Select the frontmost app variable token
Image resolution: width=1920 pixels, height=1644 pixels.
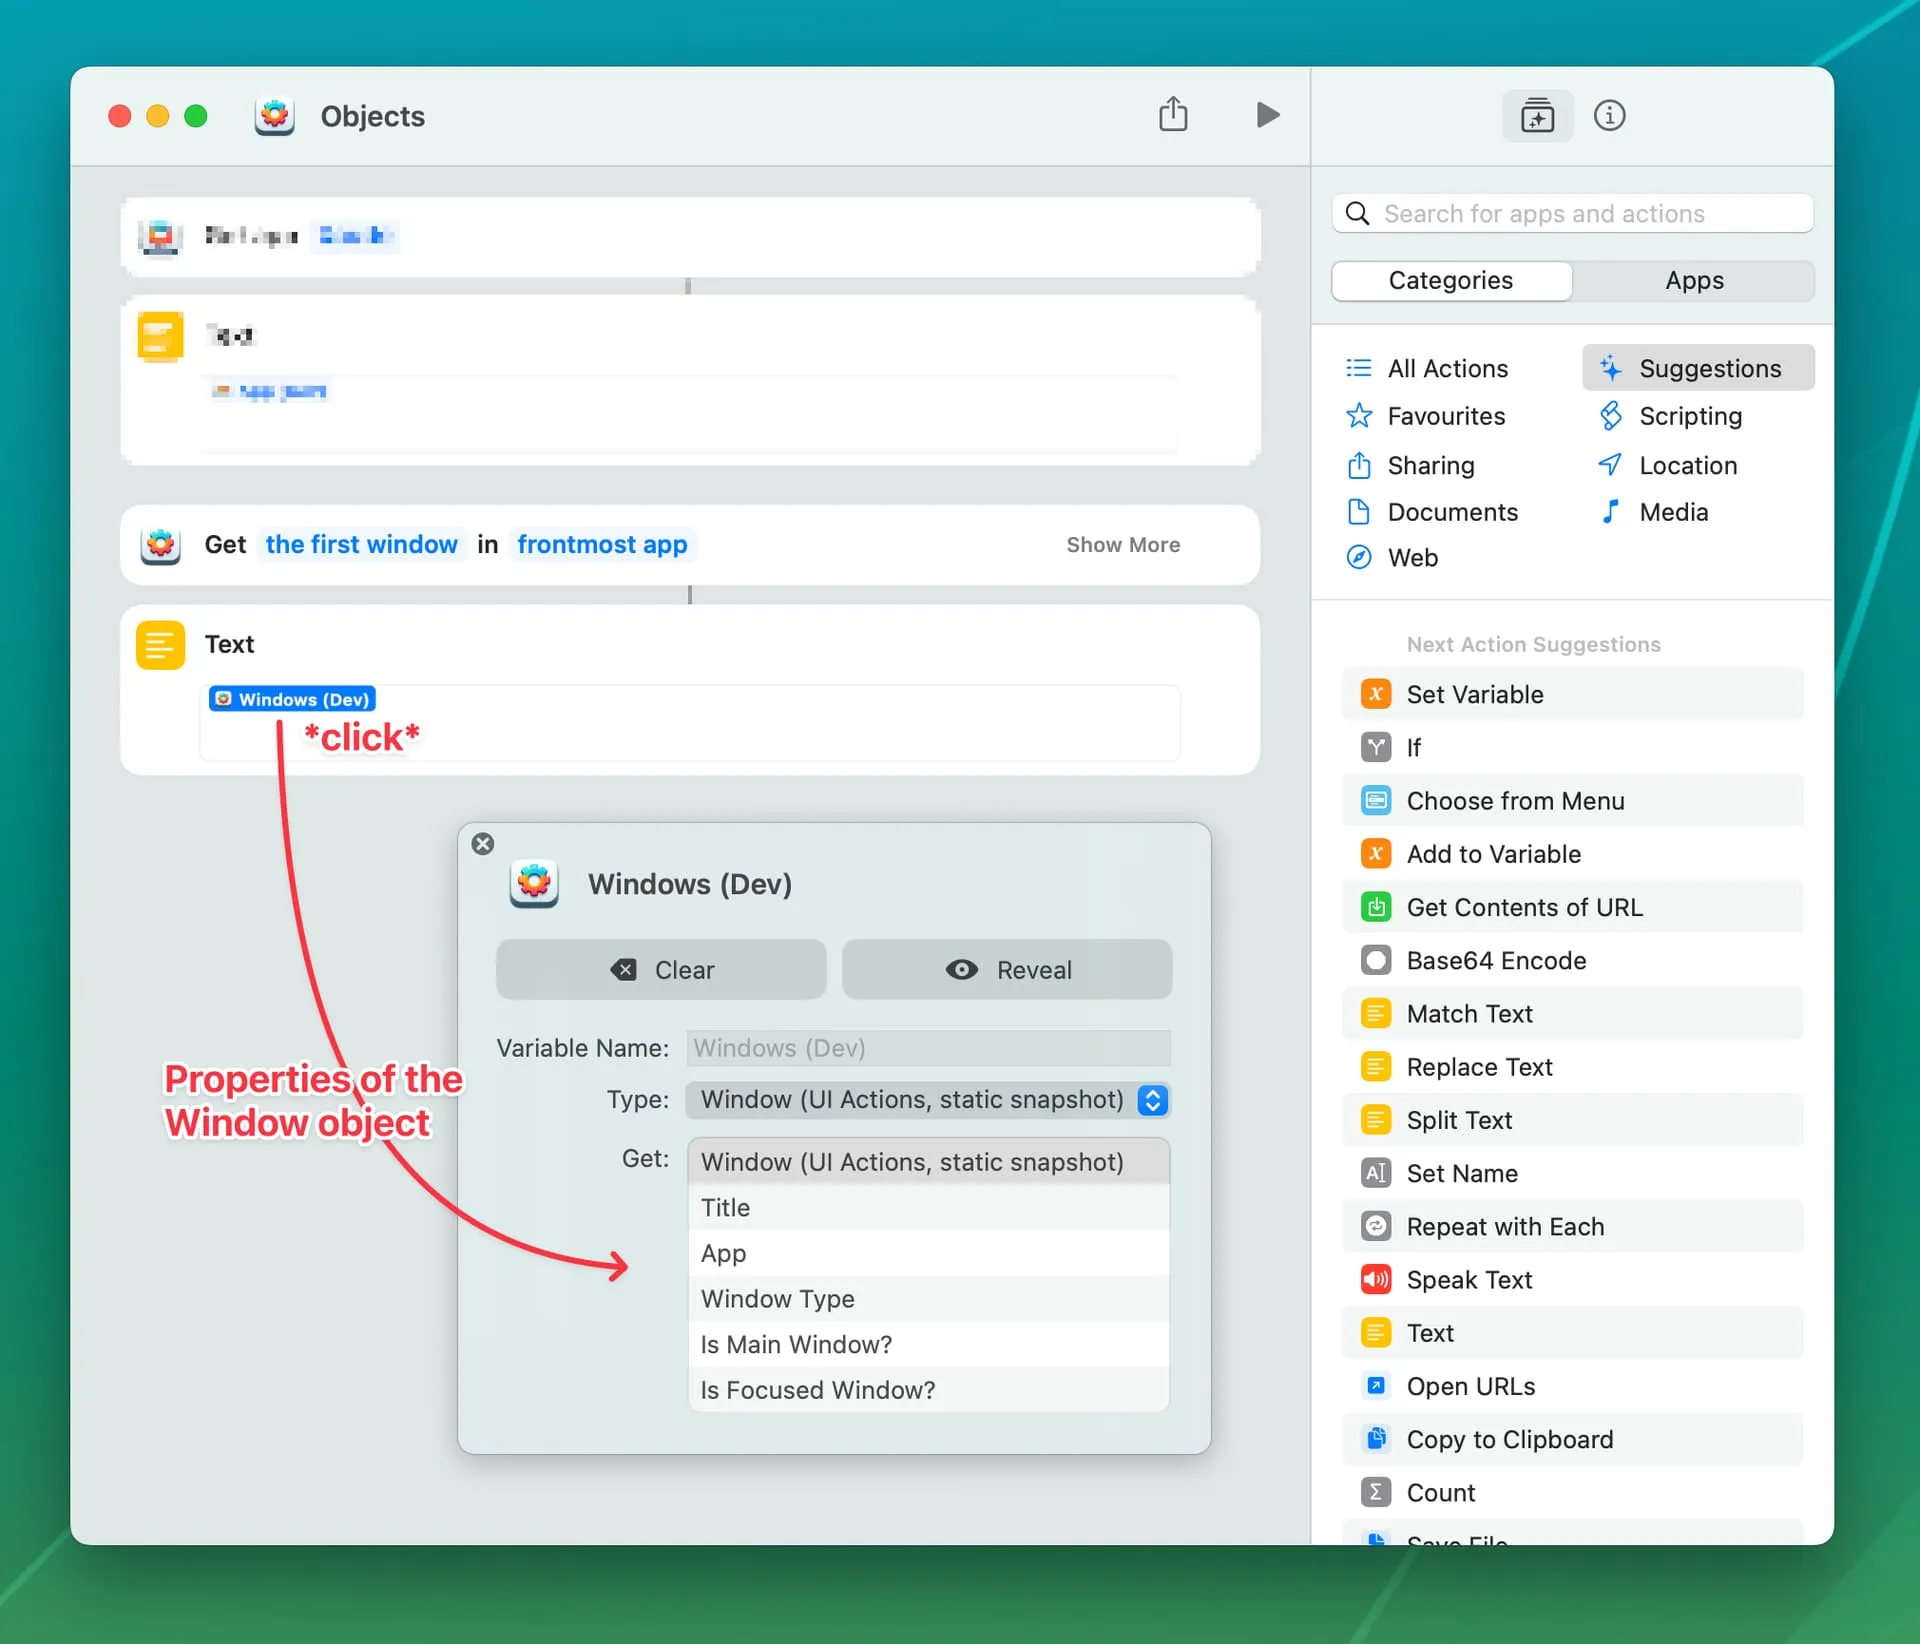pos(602,544)
